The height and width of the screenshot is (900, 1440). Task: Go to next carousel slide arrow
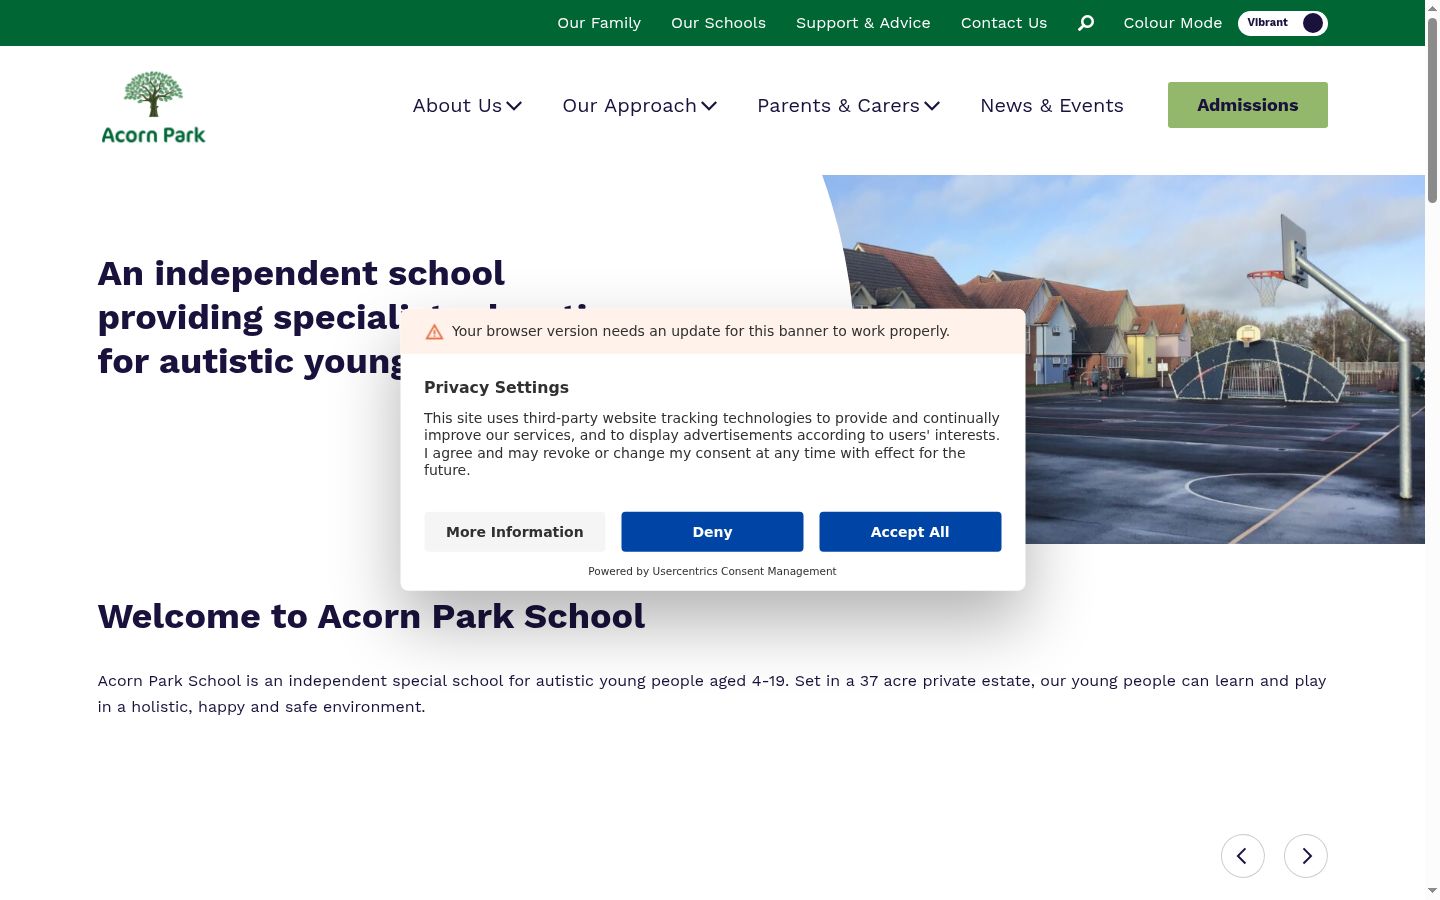(1306, 856)
